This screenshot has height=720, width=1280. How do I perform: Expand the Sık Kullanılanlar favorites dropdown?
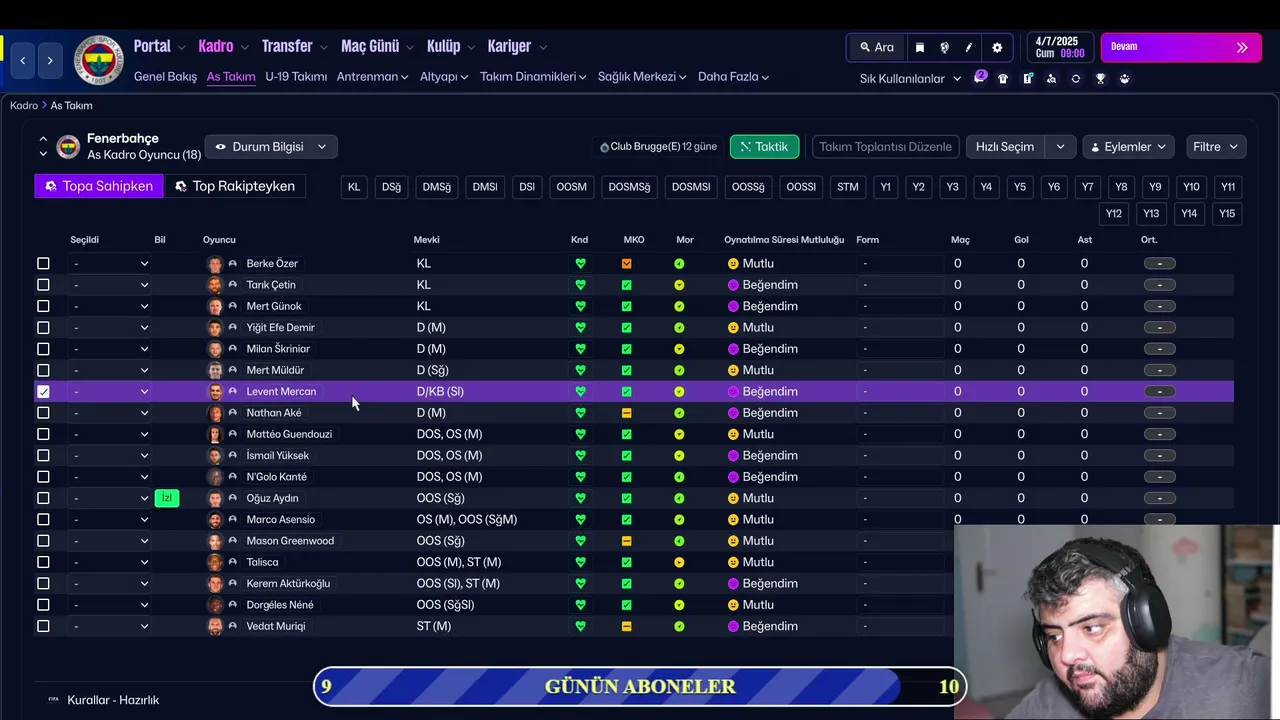click(x=910, y=79)
